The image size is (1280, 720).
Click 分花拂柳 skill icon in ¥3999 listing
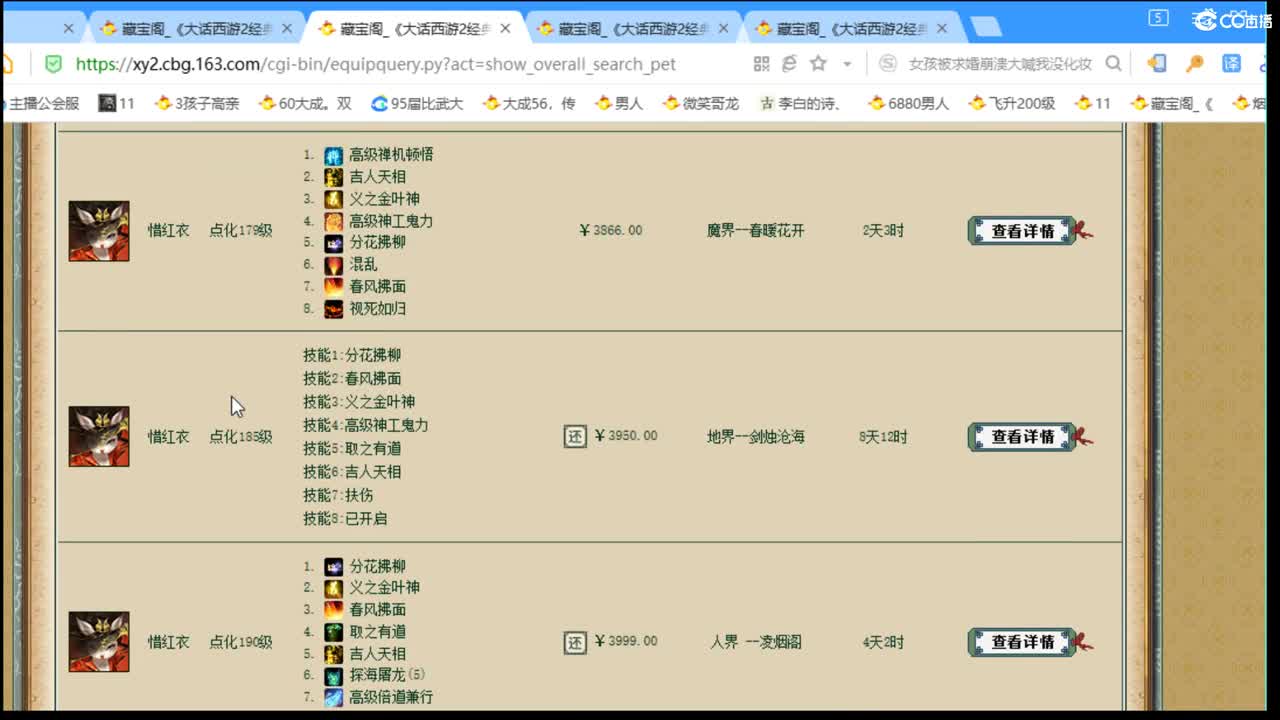pyautogui.click(x=334, y=566)
